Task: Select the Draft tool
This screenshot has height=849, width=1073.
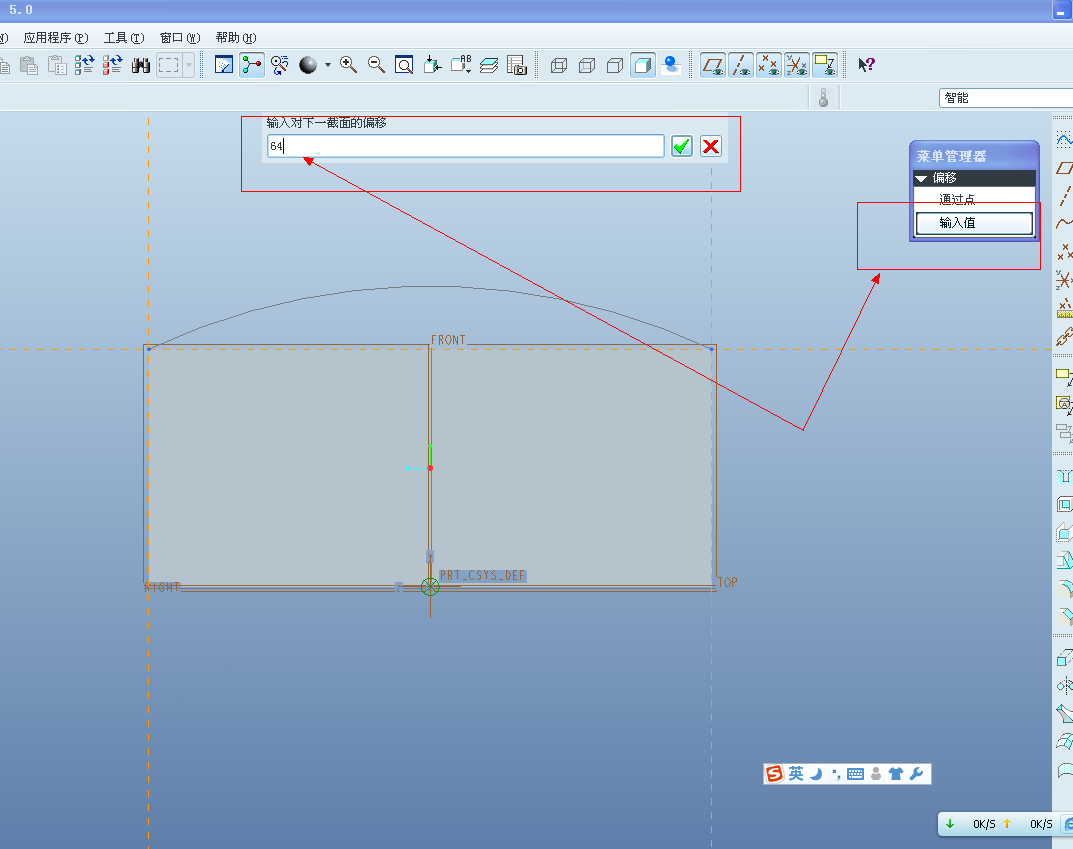Action: coord(1064,561)
